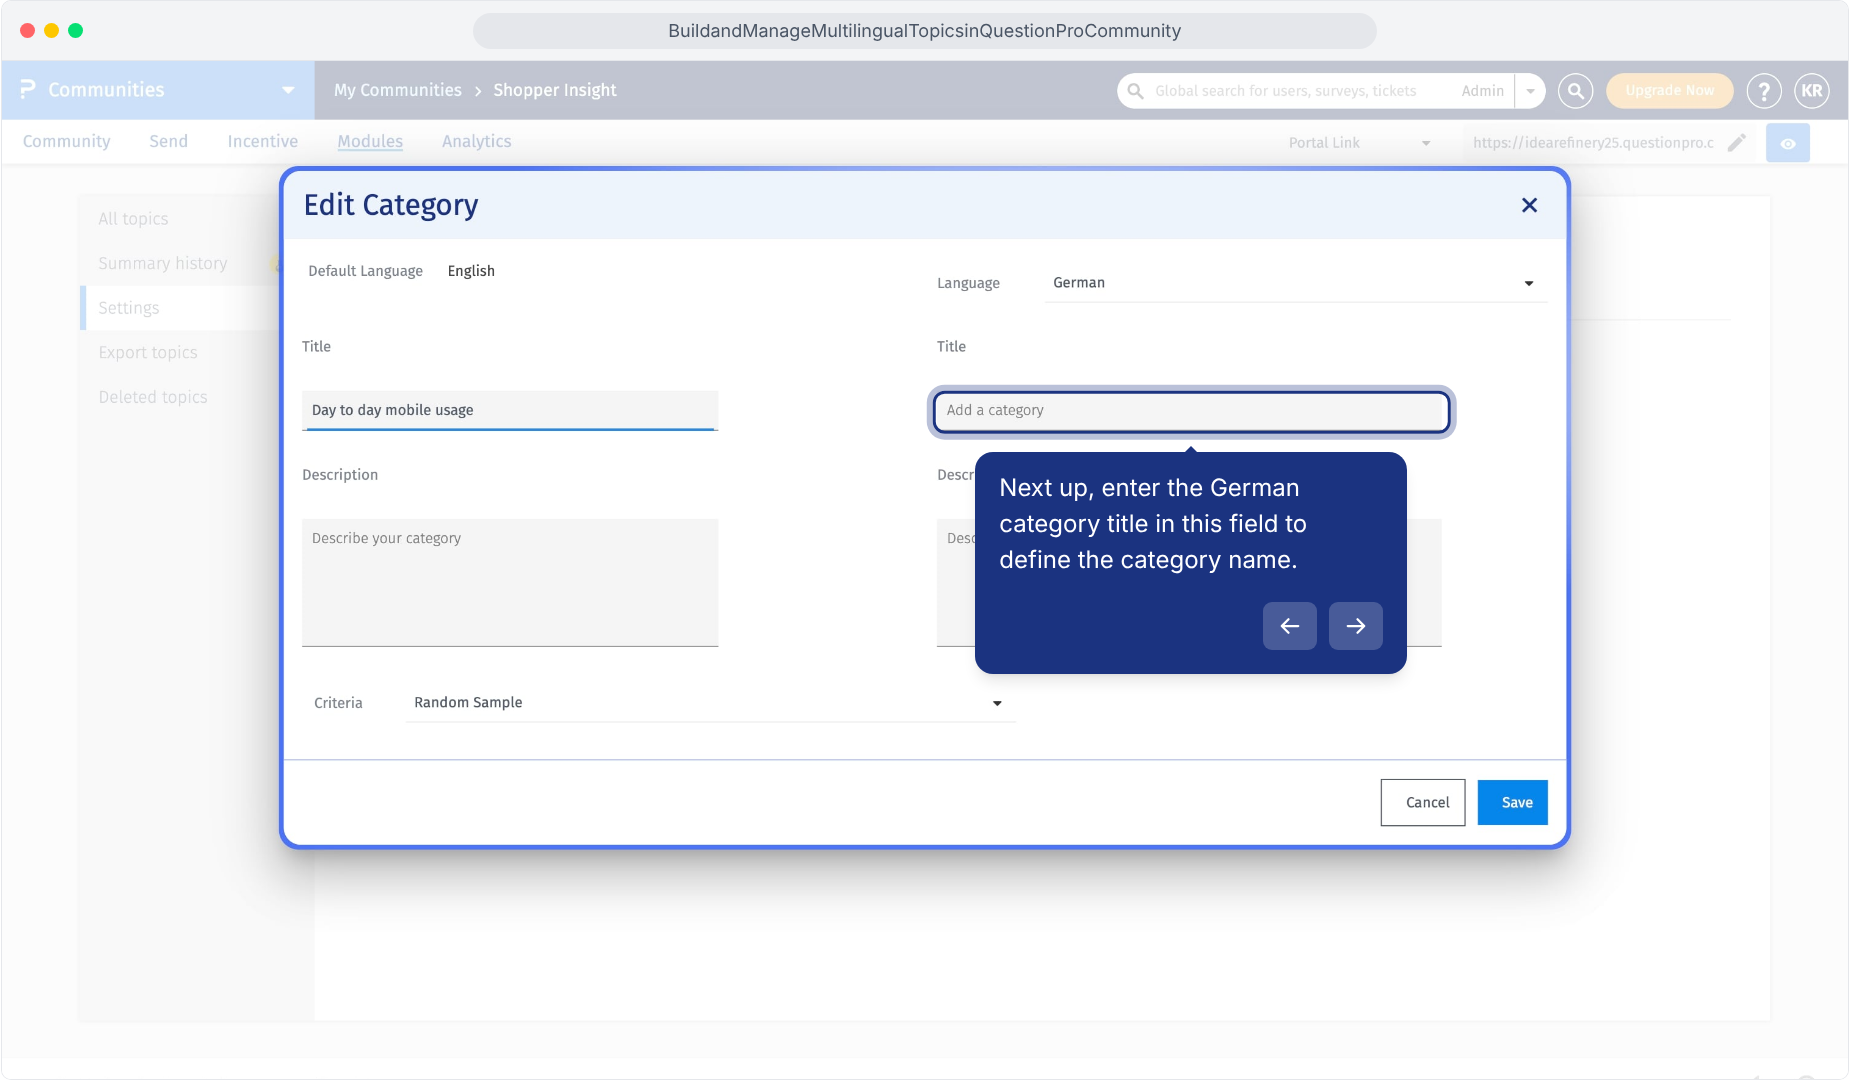Click the Describe your category text area

pos(510,583)
